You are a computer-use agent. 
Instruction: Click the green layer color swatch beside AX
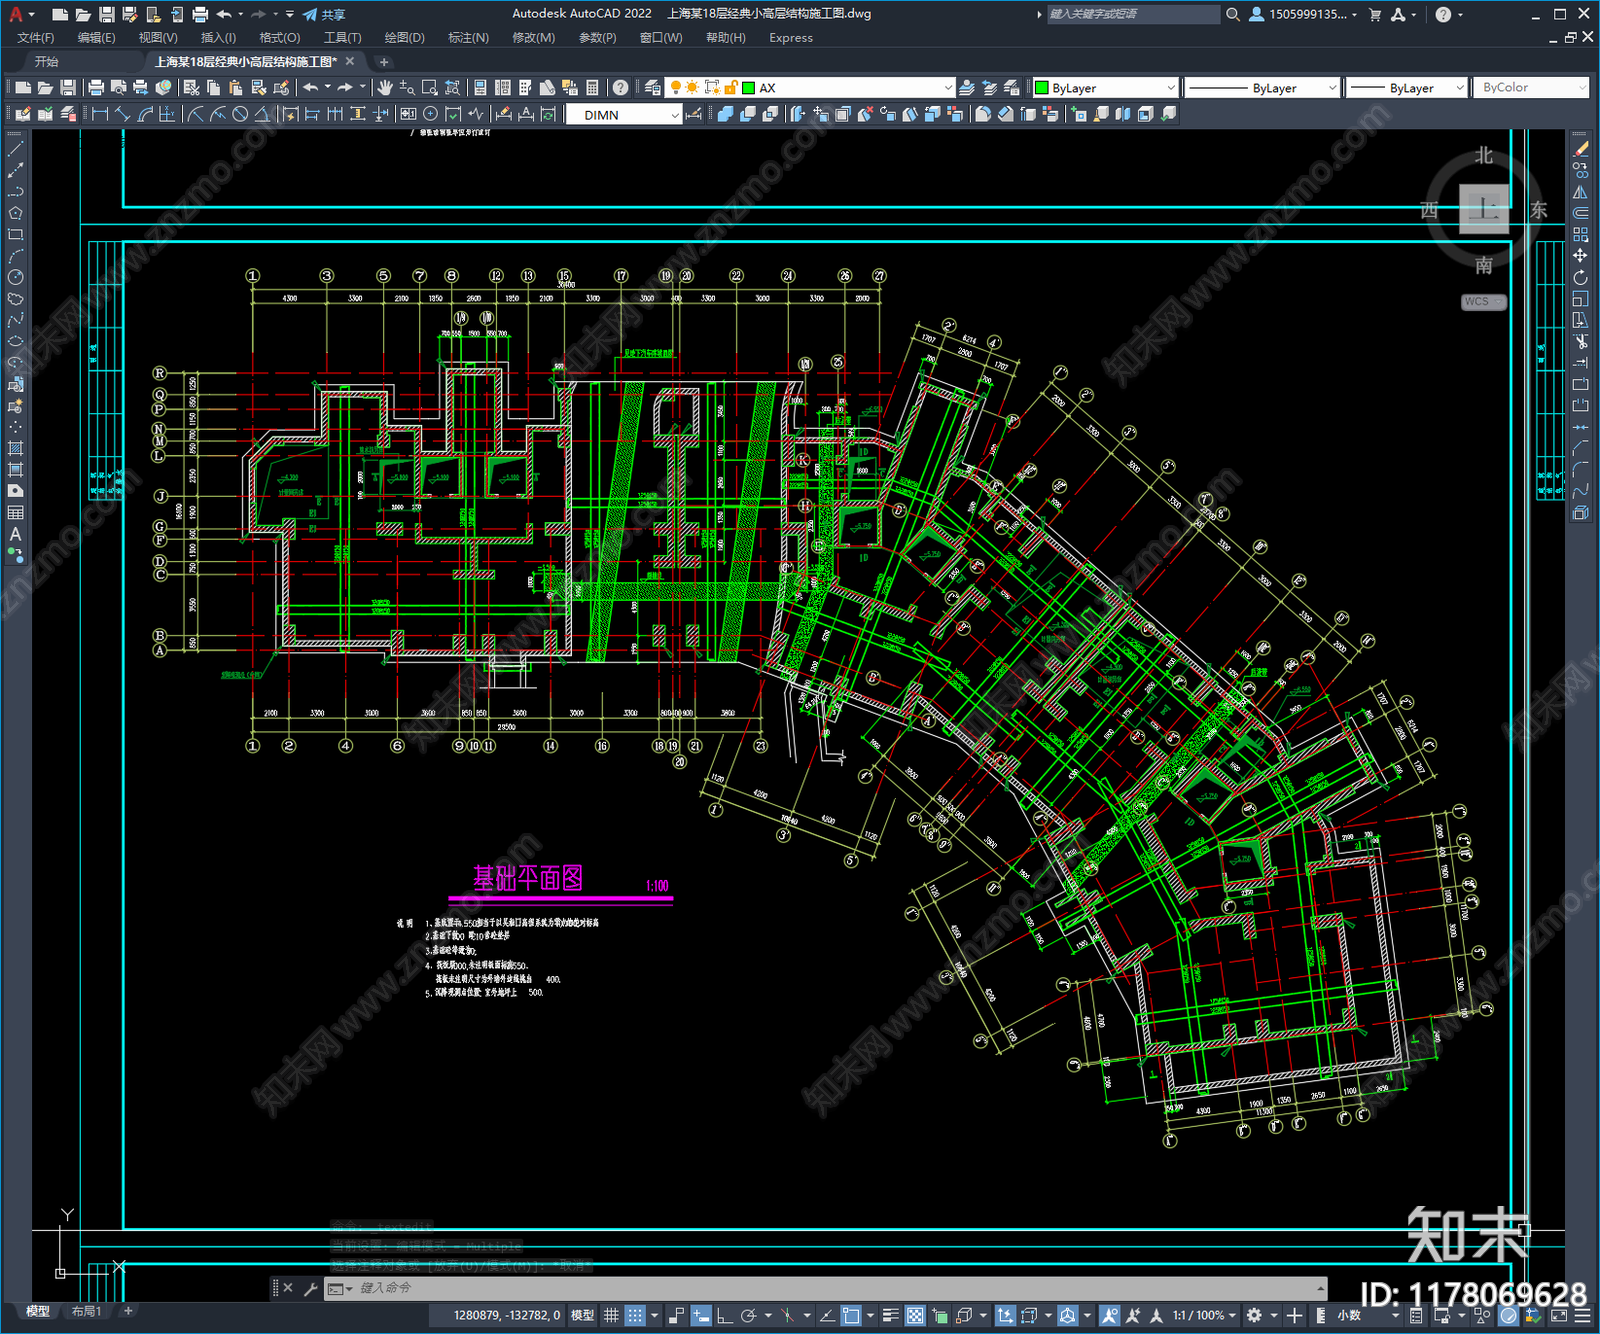[x=748, y=88]
